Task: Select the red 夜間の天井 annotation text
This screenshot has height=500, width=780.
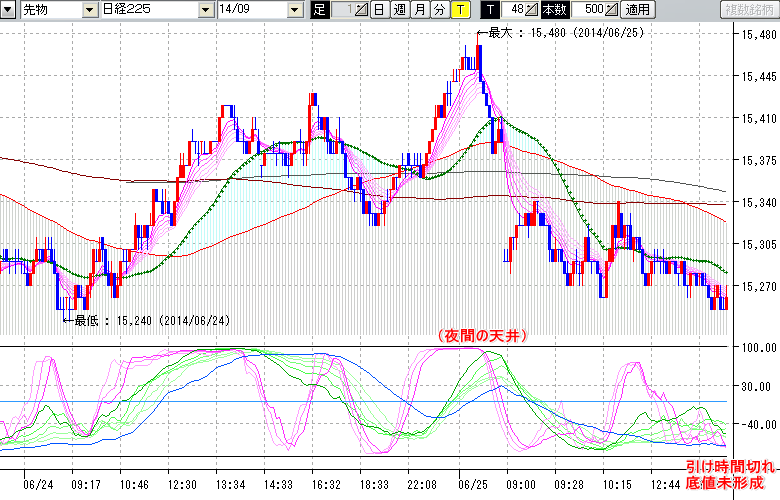Action: [x=482, y=335]
